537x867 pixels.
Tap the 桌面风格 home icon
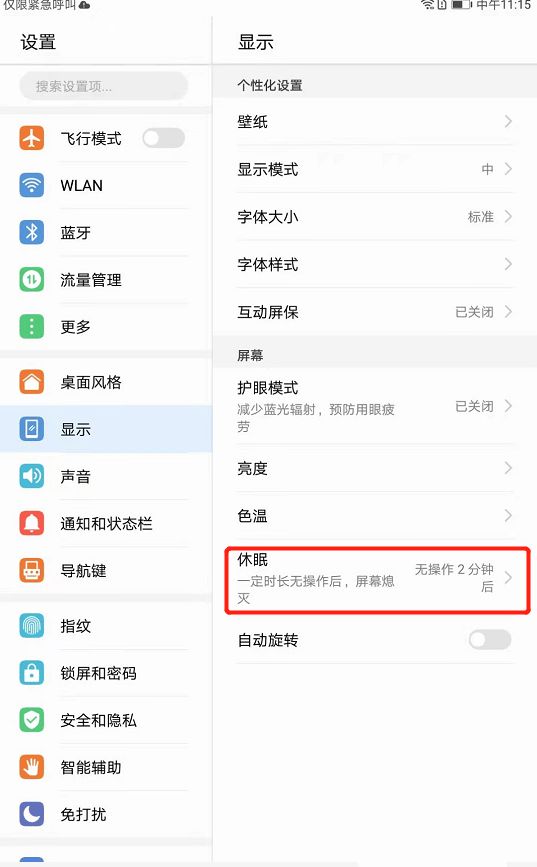pos(32,382)
